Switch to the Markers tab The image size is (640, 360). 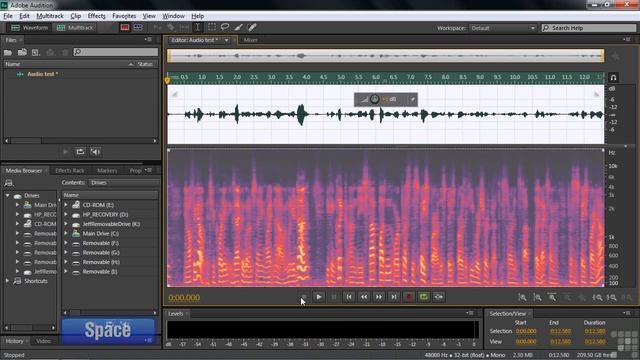(x=107, y=171)
